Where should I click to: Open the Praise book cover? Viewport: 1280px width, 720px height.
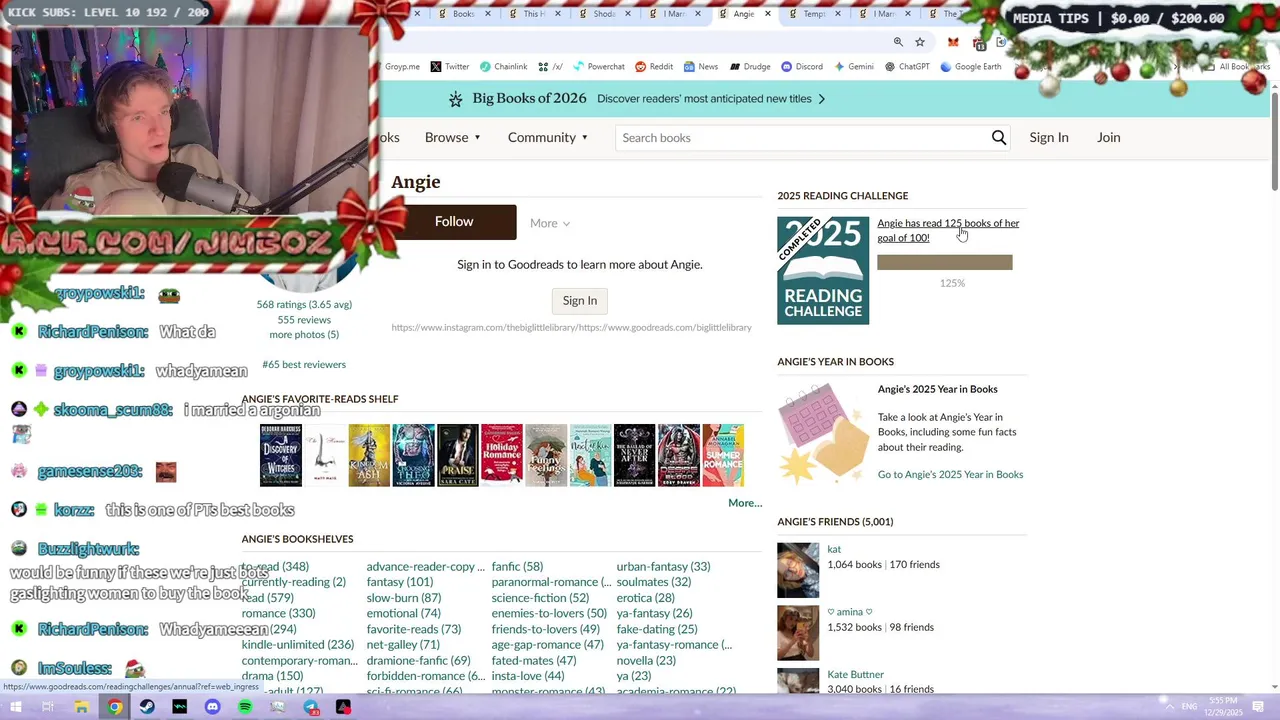(x=458, y=455)
